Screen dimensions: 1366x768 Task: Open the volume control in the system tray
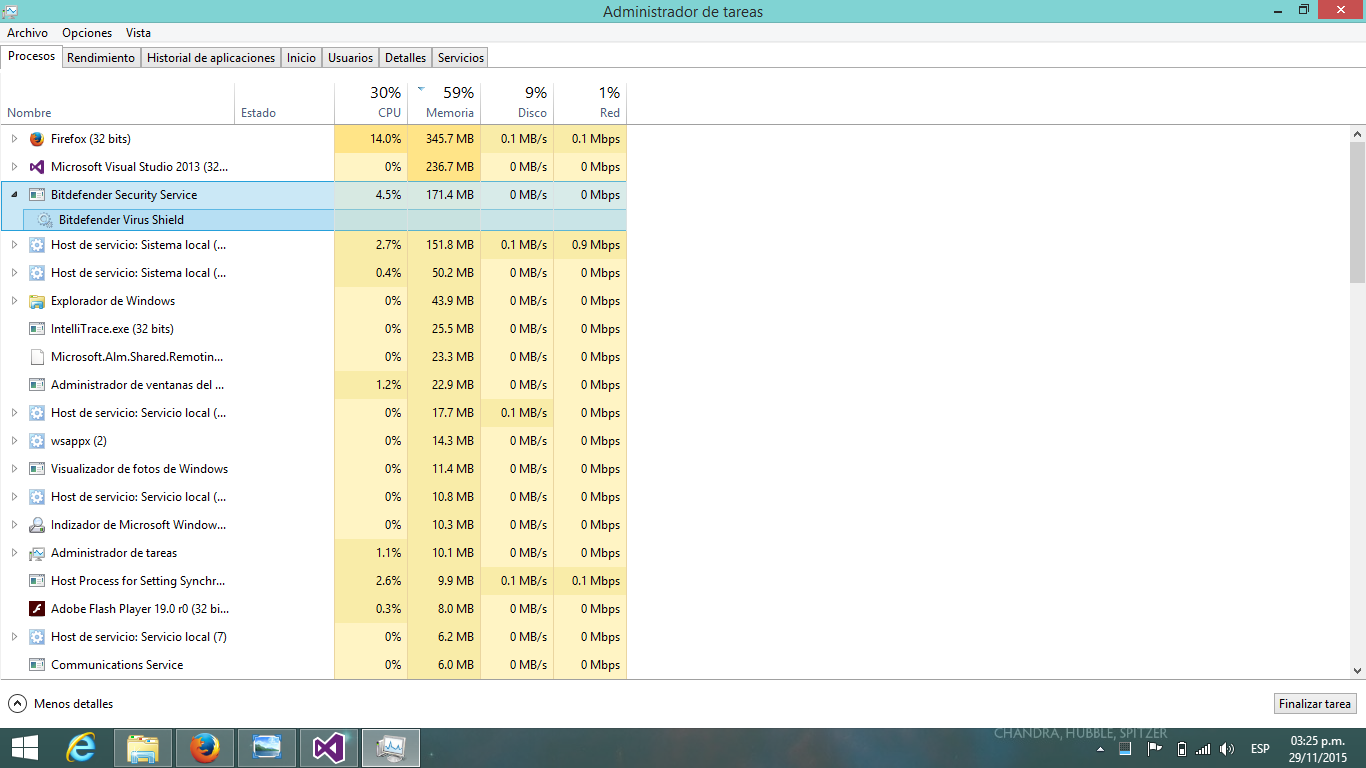pos(1228,749)
